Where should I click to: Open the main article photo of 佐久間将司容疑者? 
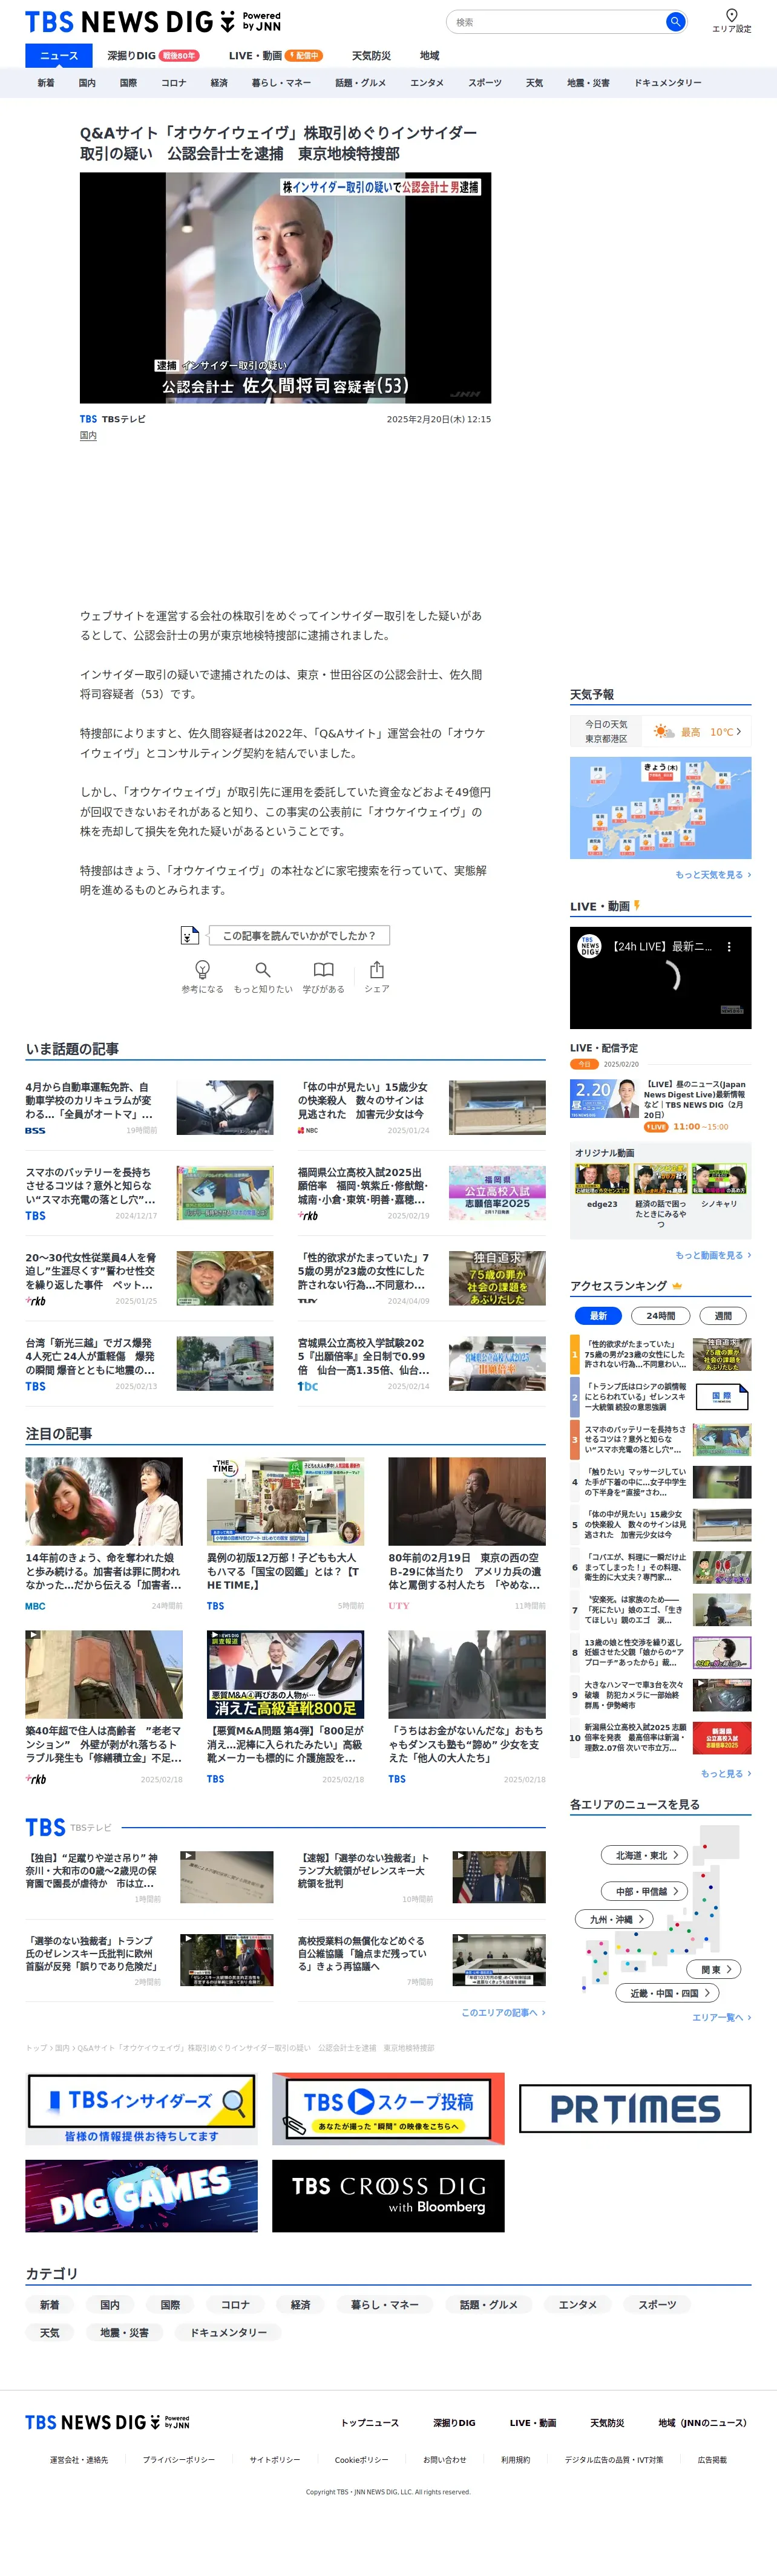coord(285,288)
